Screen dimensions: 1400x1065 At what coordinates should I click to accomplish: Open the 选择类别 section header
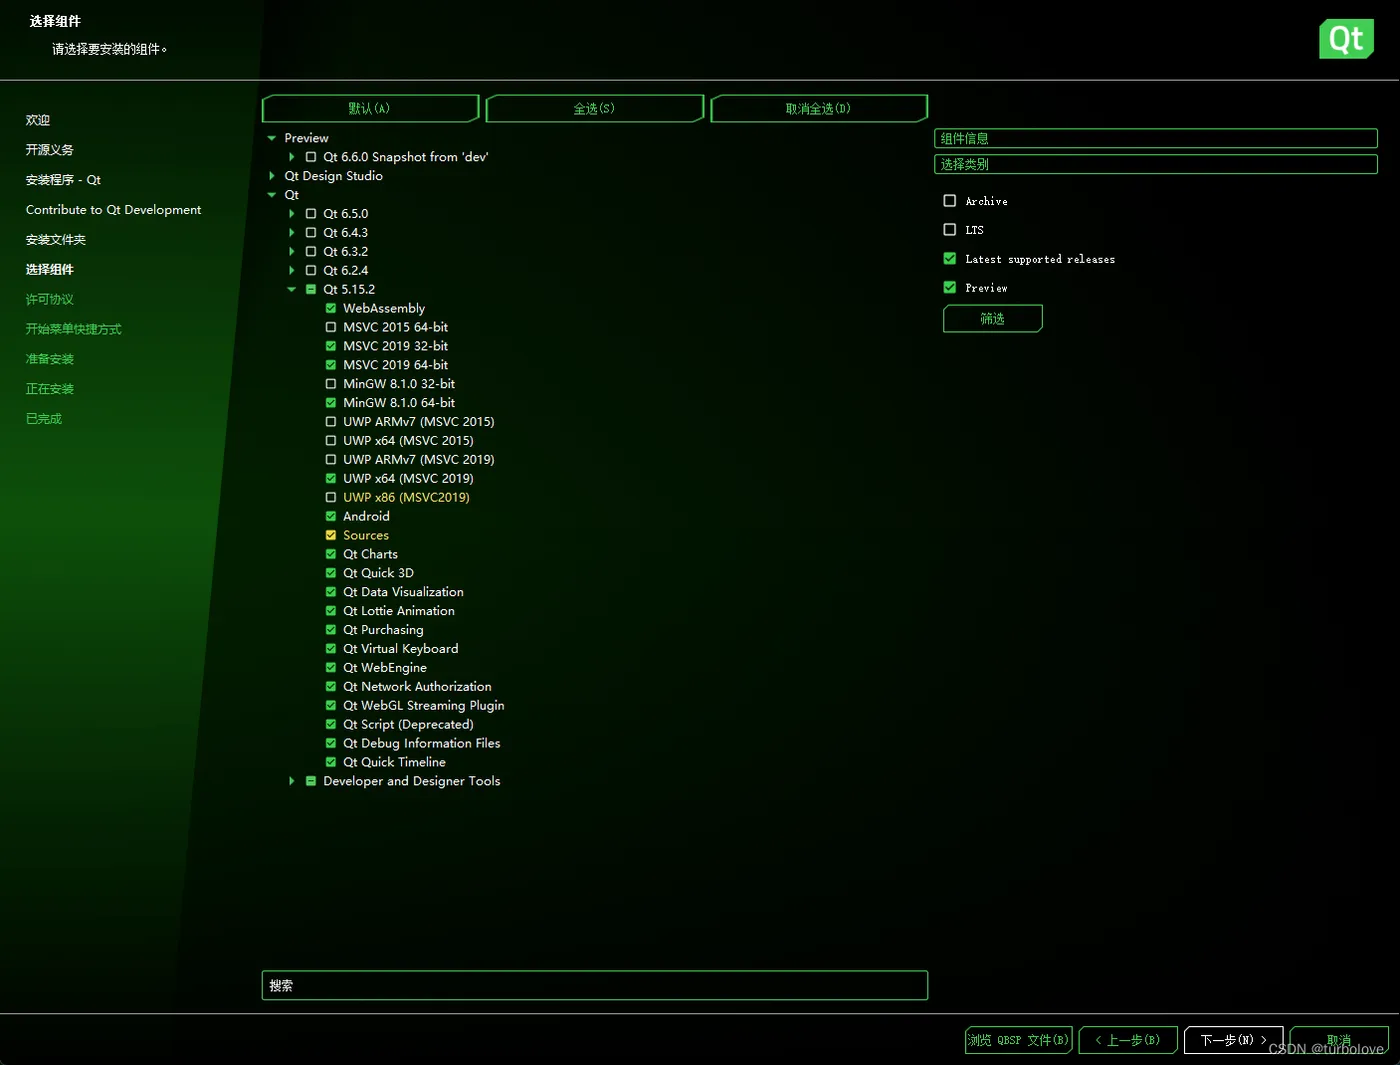1156,164
